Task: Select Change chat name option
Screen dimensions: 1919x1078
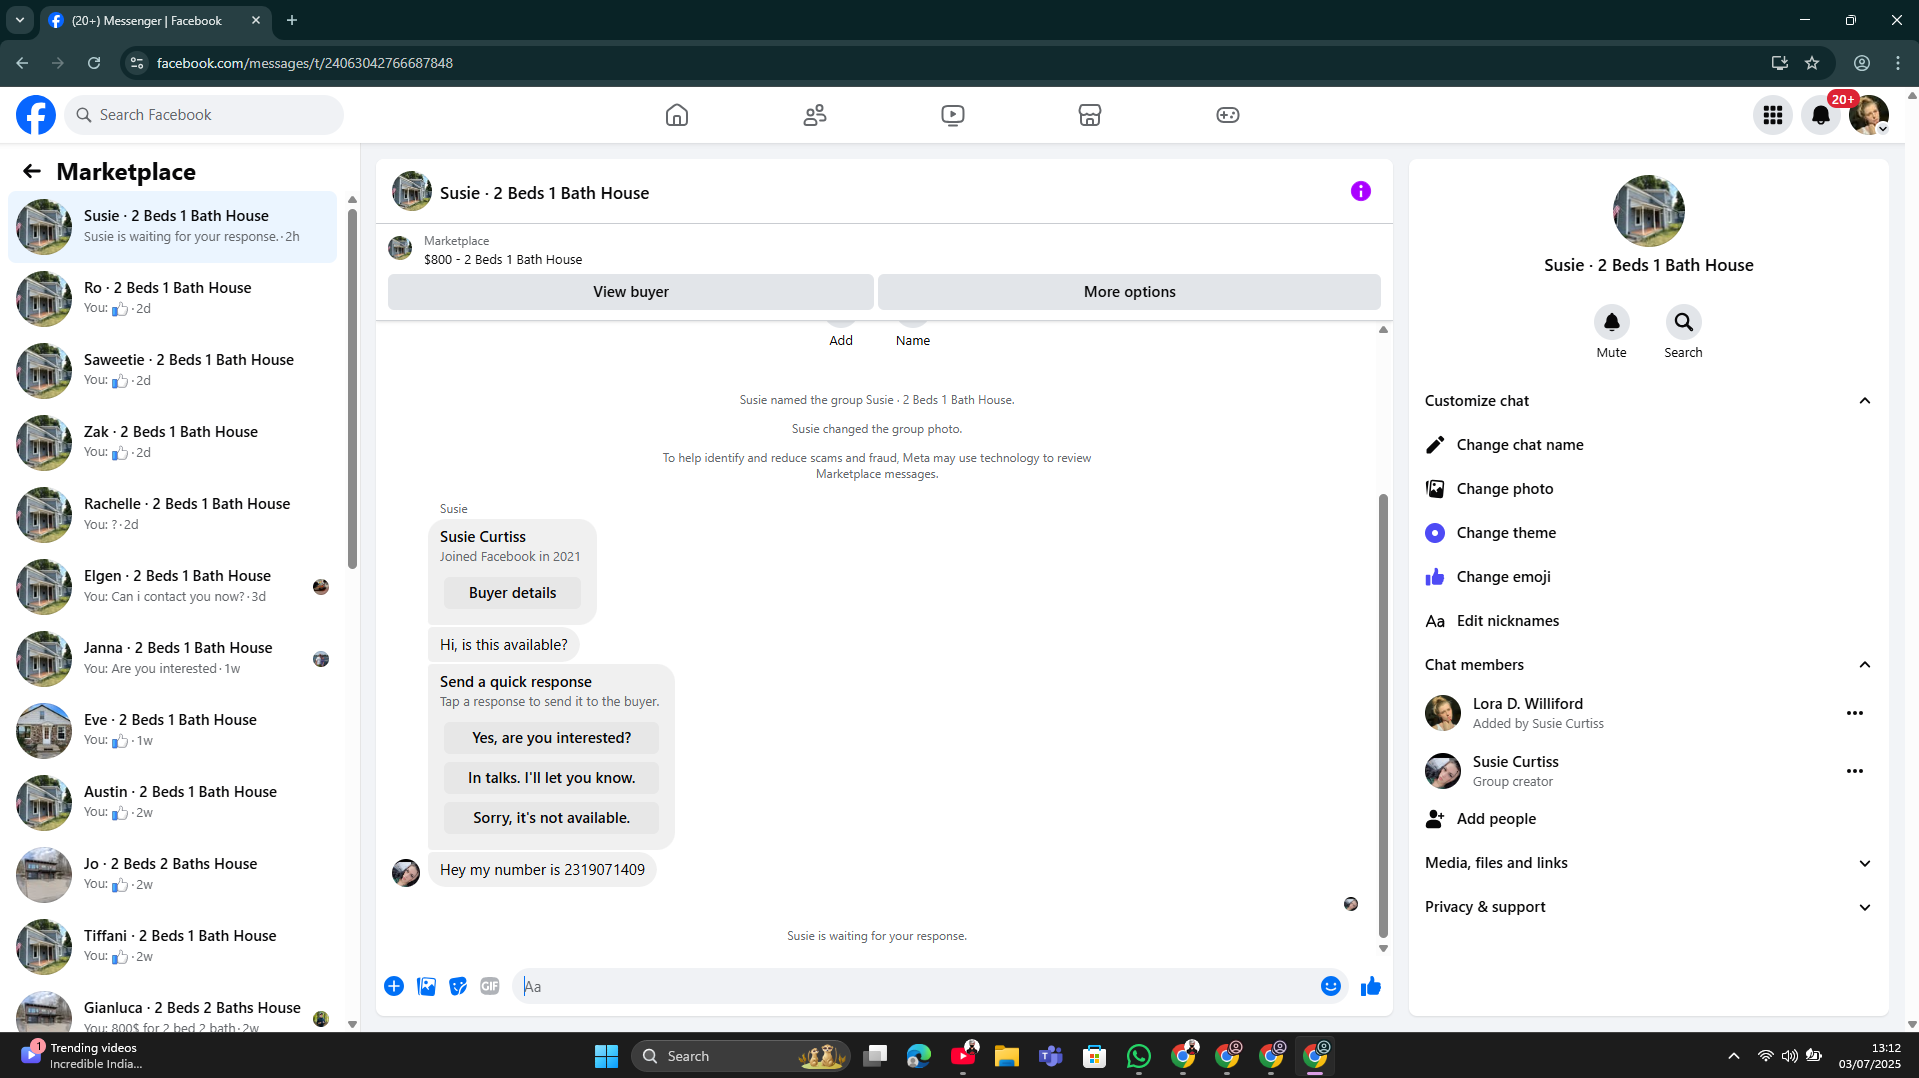Action: pyautogui.click(x=1648, y=445)
